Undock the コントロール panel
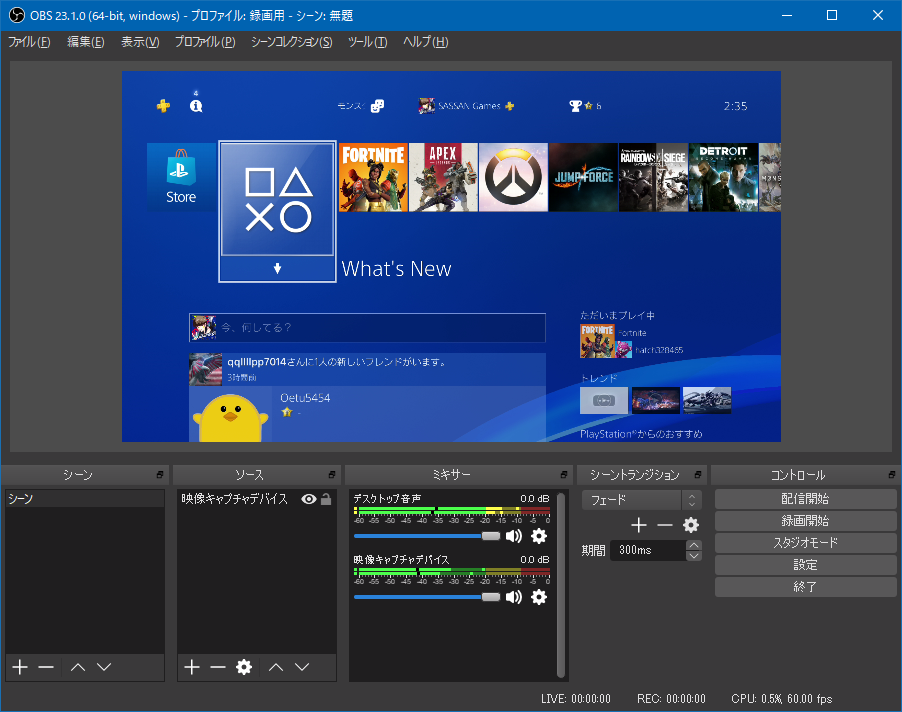Image resolution: width=902 pixels, height=712 pixels. point(892,474)
